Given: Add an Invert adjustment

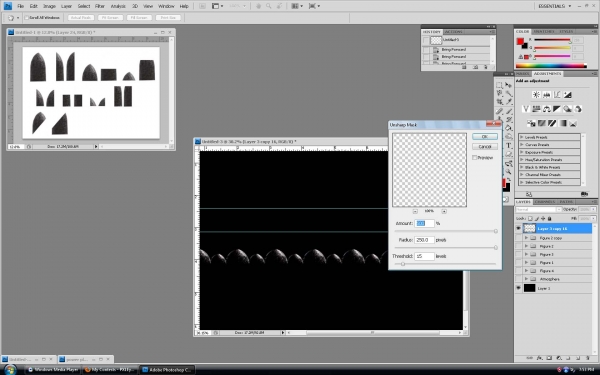Looking at the screenshot, I should [531, 123].
